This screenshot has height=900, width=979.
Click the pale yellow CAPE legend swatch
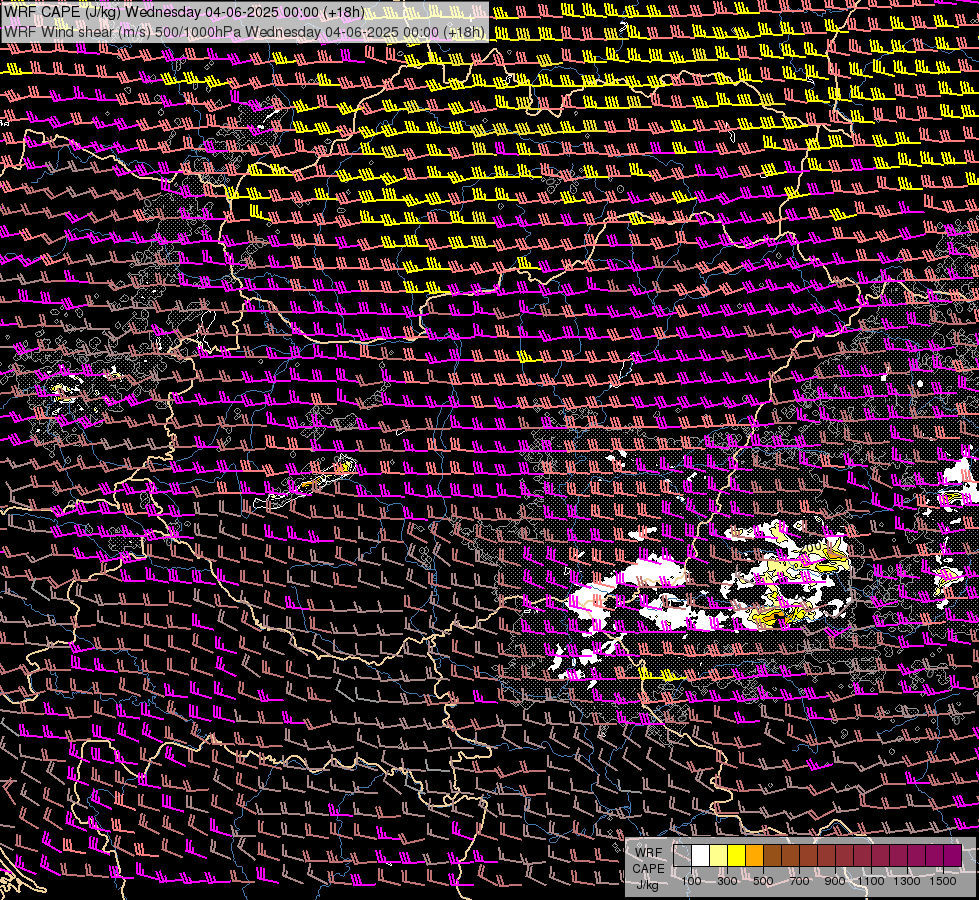(x=719, y=856)
